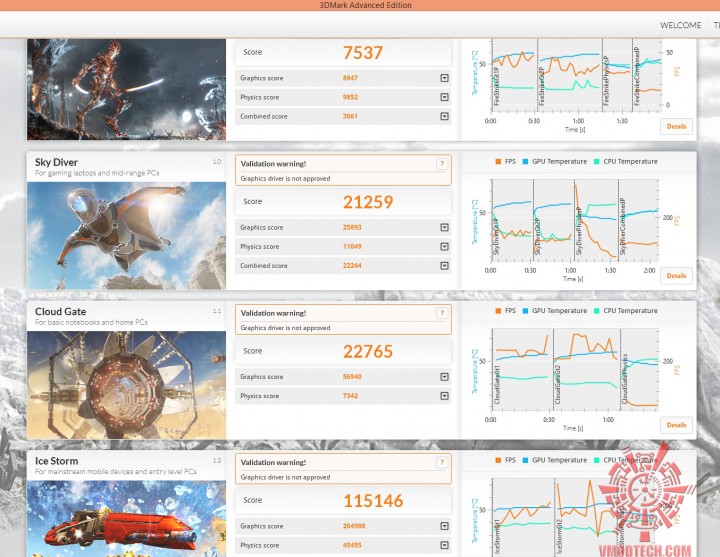This screenshot has height=557, width=720.
Task: Open Details for Sky Diver chart
Action: (x=676, y=276)
